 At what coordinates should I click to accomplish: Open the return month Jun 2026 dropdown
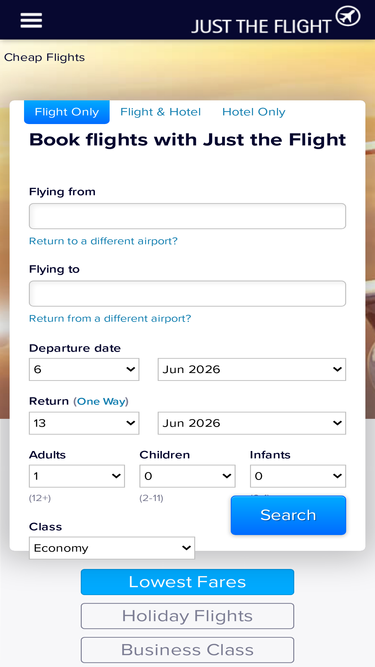pos(252,423)
